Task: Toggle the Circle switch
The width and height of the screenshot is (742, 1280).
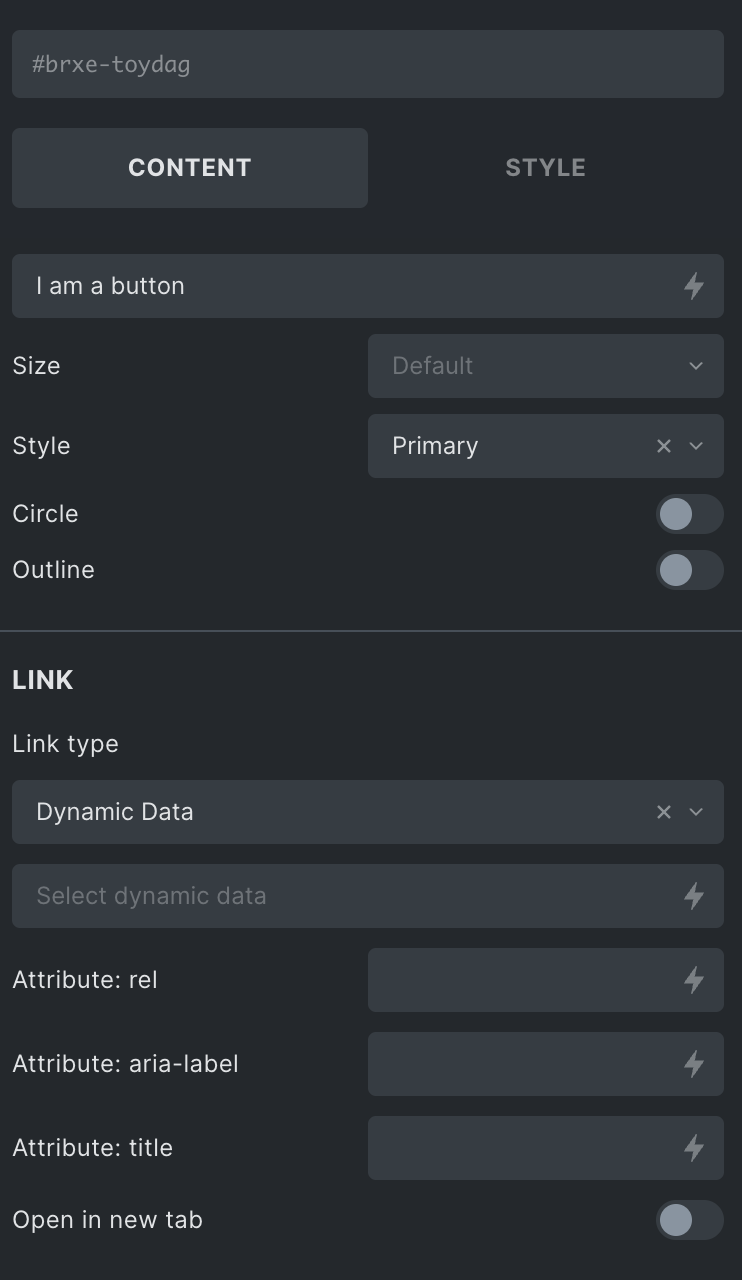Action: (x=690, y=514)
